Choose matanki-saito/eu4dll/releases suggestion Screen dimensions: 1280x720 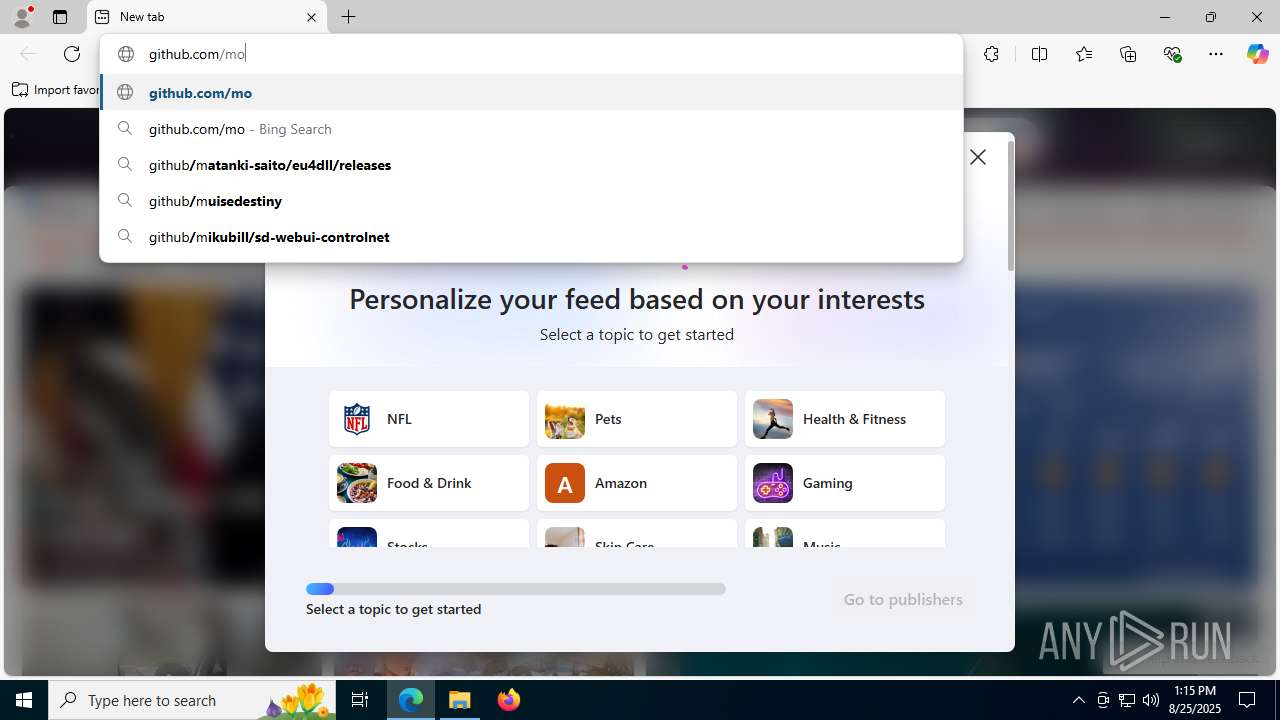pos(531,165)
